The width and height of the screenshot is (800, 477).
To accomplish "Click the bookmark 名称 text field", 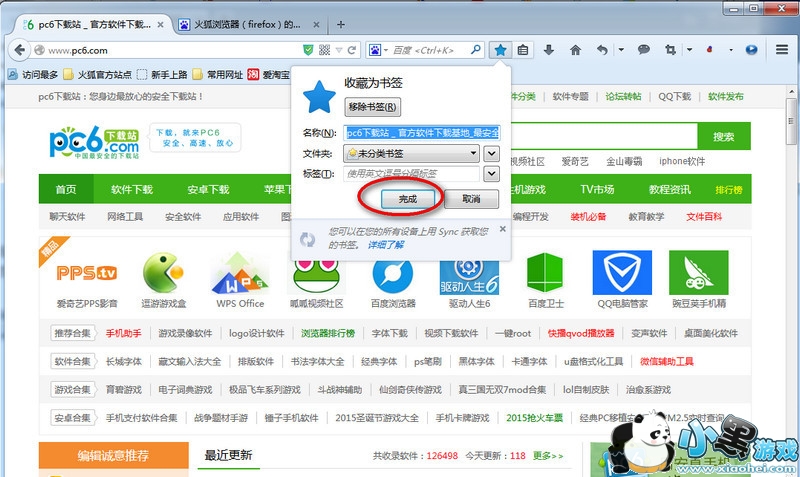I will [422, 133].
